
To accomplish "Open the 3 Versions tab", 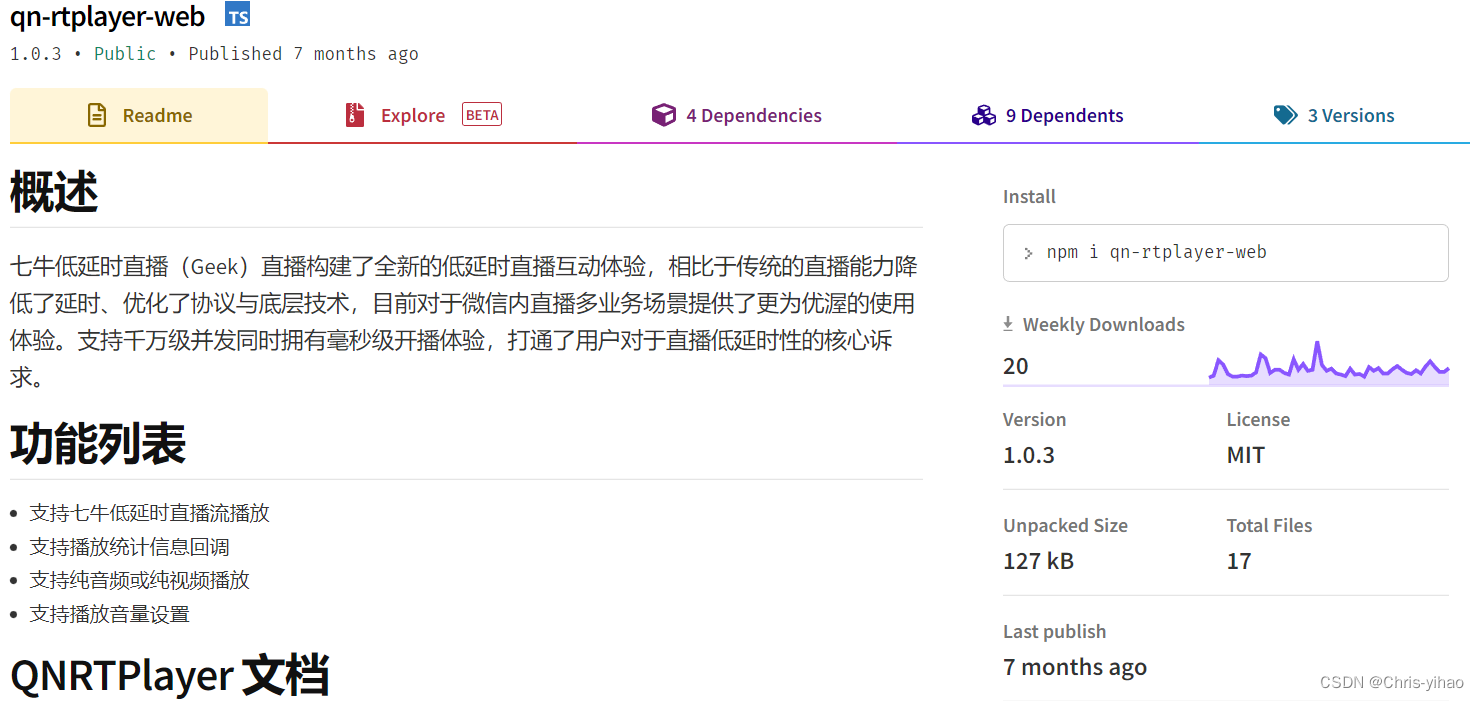I will tap(1334, 115).
